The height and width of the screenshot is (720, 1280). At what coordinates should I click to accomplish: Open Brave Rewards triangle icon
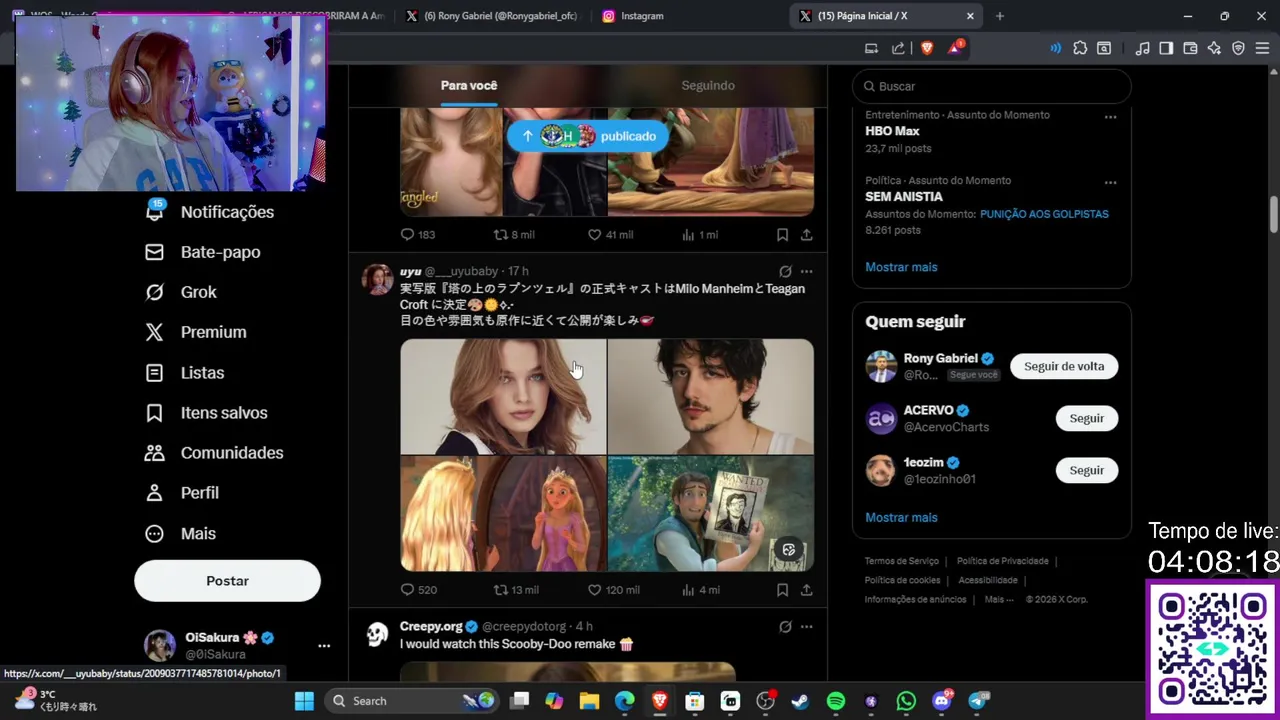(x=956, y=48)
